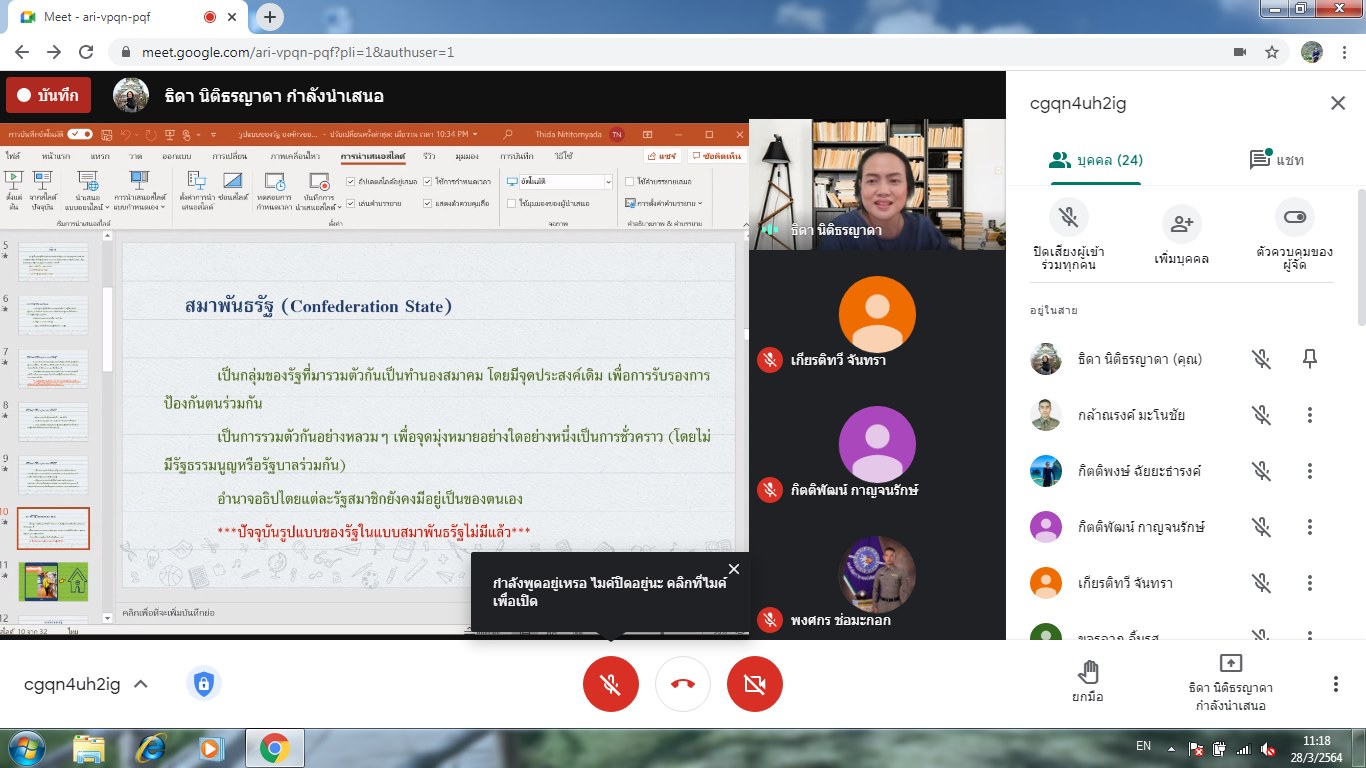
Task: Toggle the host controls switch
Action: point(1294,217)
